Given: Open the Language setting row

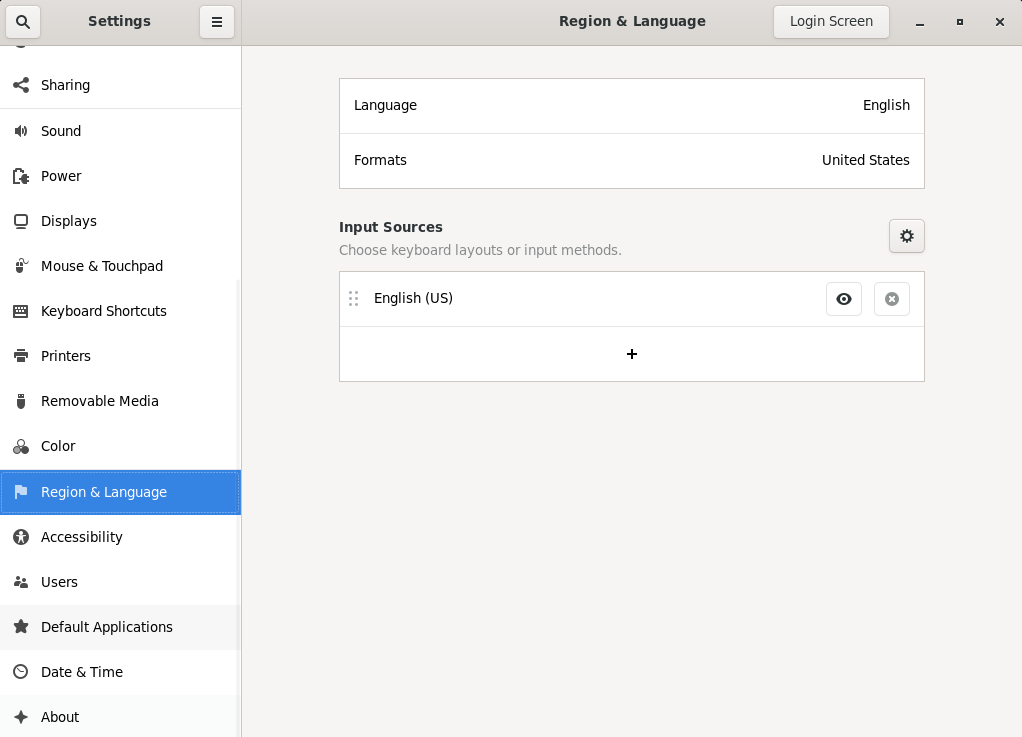Looking at the screenshot, I should [631, 106].
